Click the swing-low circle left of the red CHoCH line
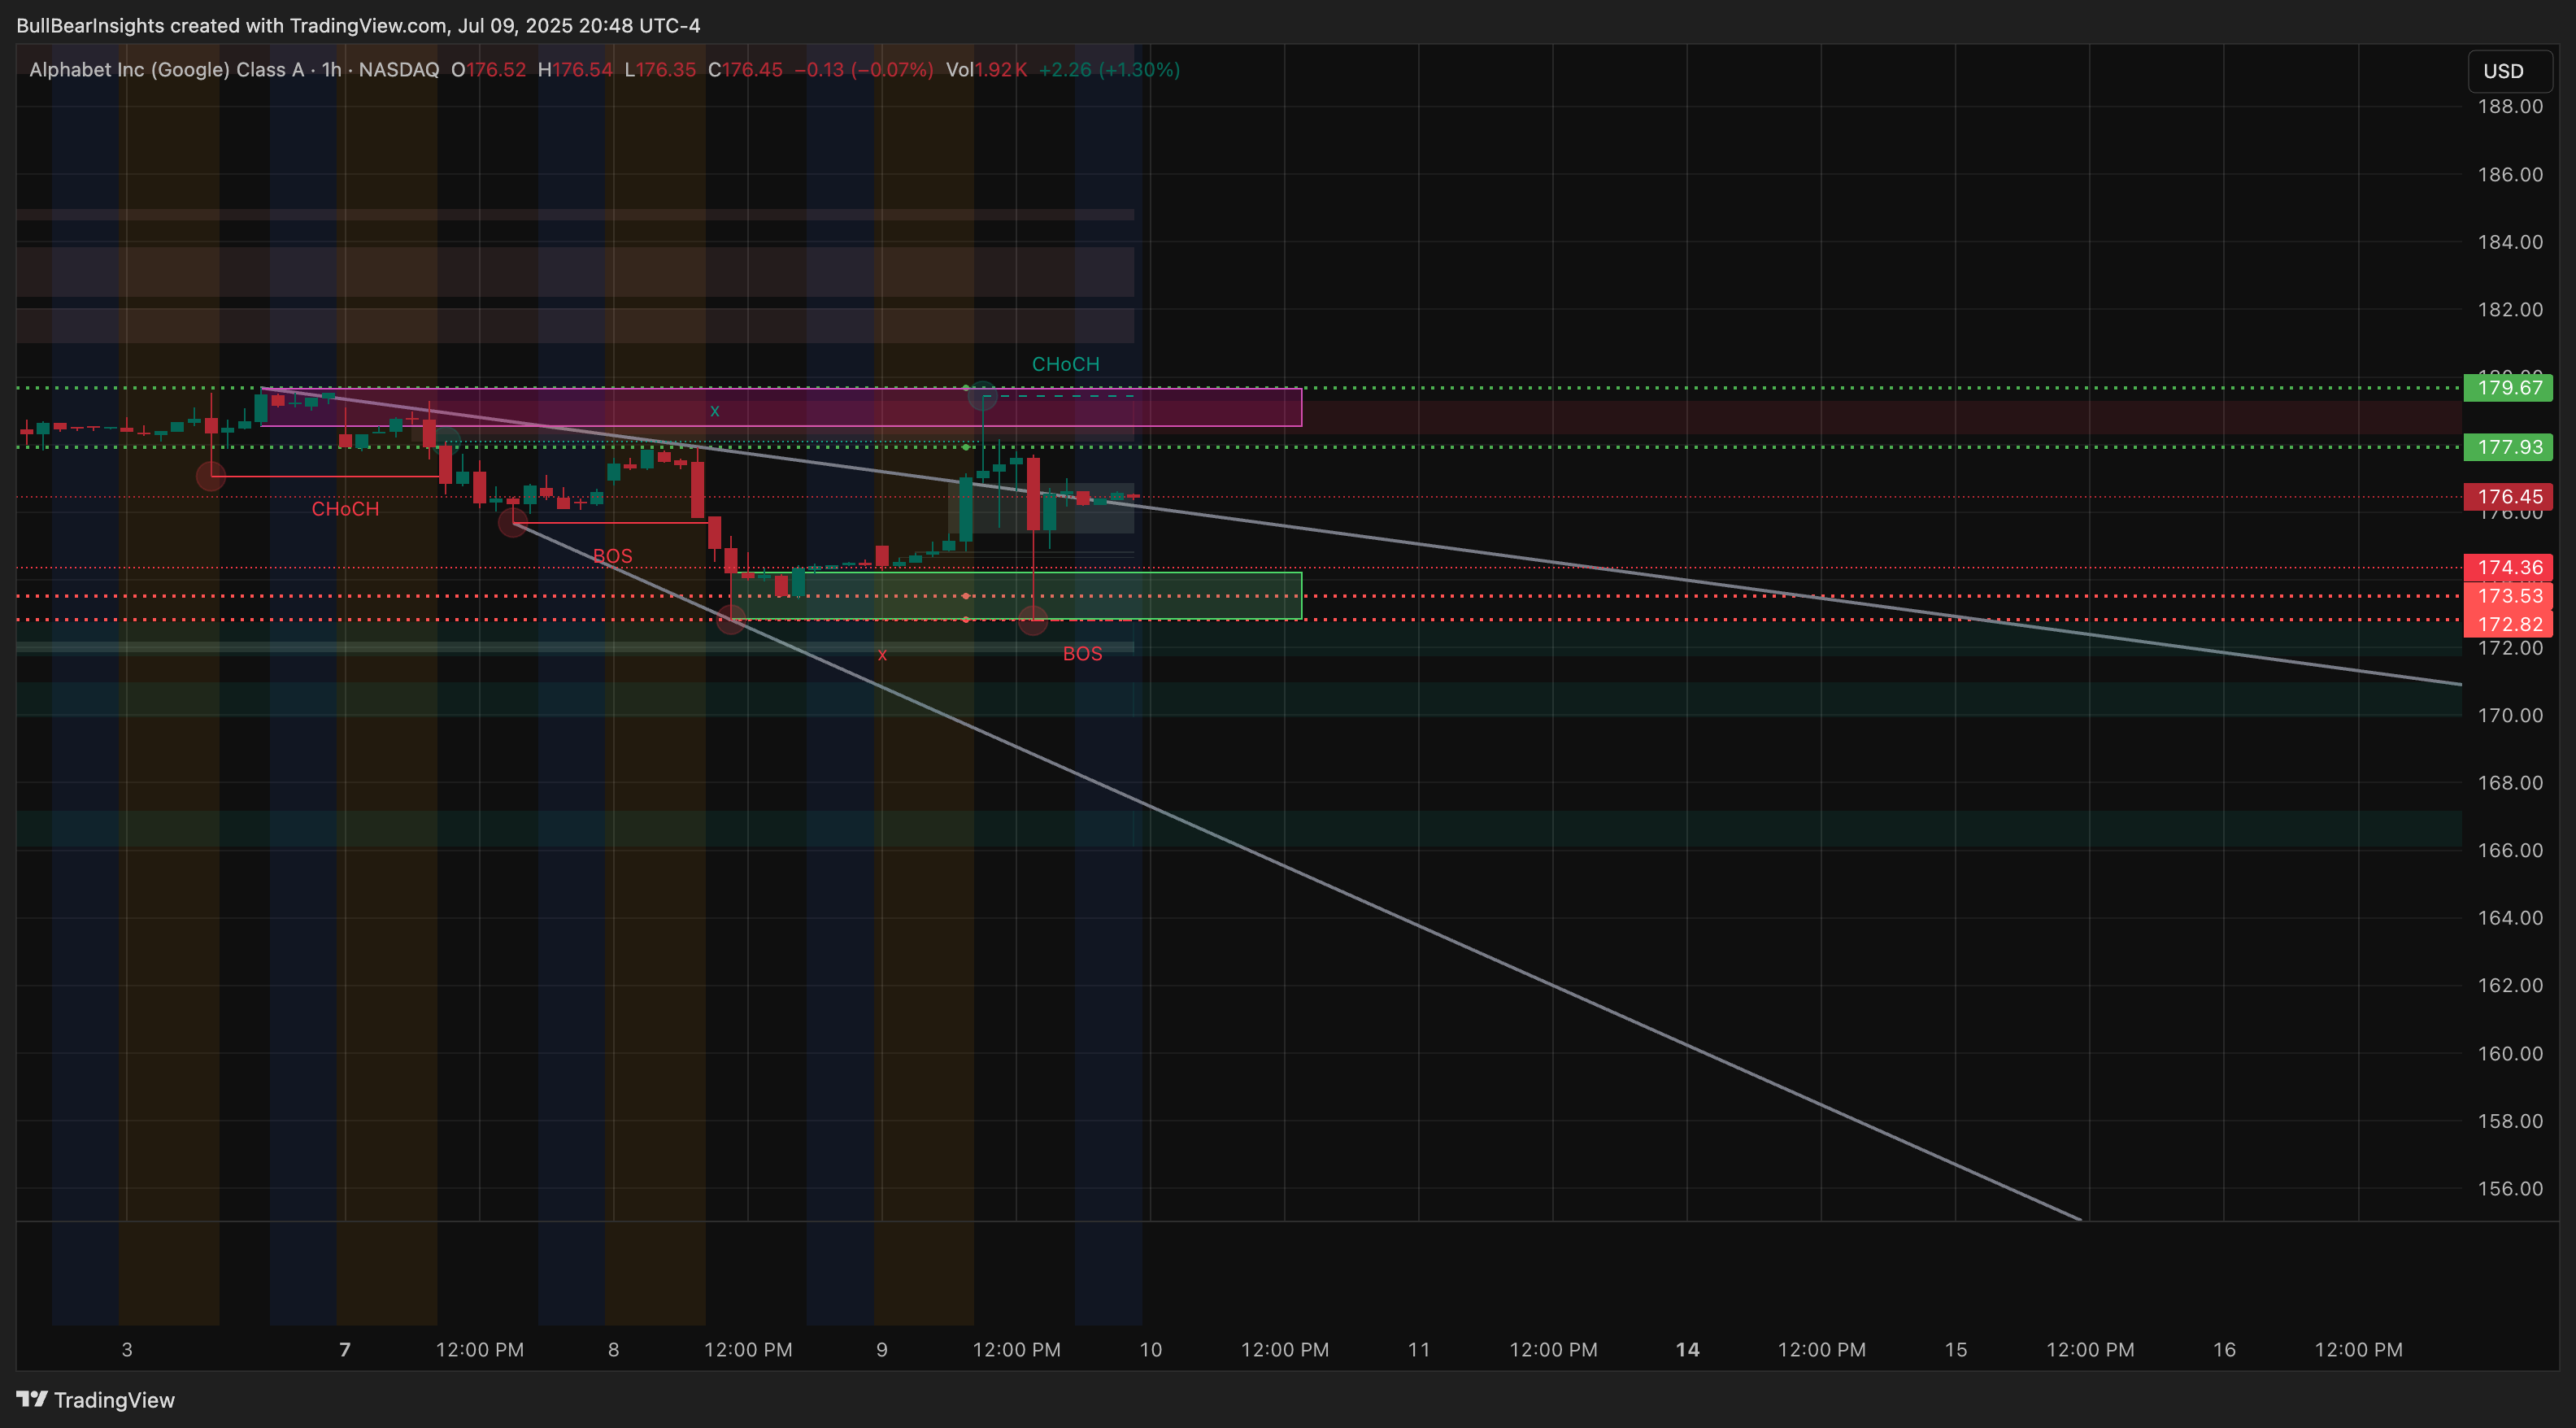This screenshot has height=1428, width=2576. point(210,476)
